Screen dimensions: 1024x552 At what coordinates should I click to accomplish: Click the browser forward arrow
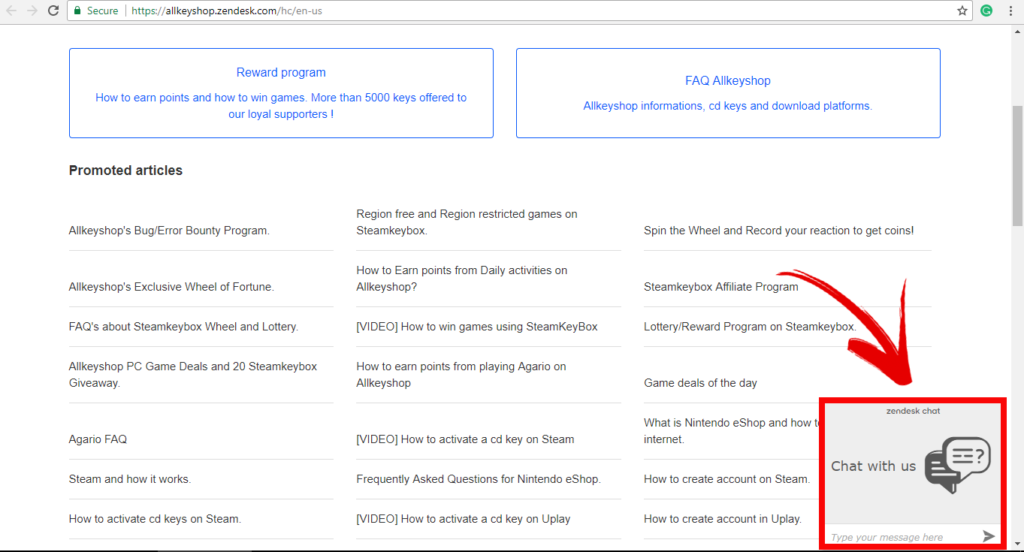click(32, 10)
